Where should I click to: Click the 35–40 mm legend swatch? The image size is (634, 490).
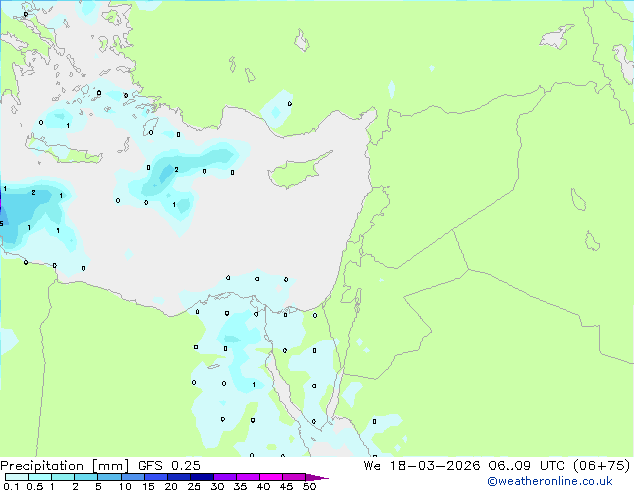[248, 477]
